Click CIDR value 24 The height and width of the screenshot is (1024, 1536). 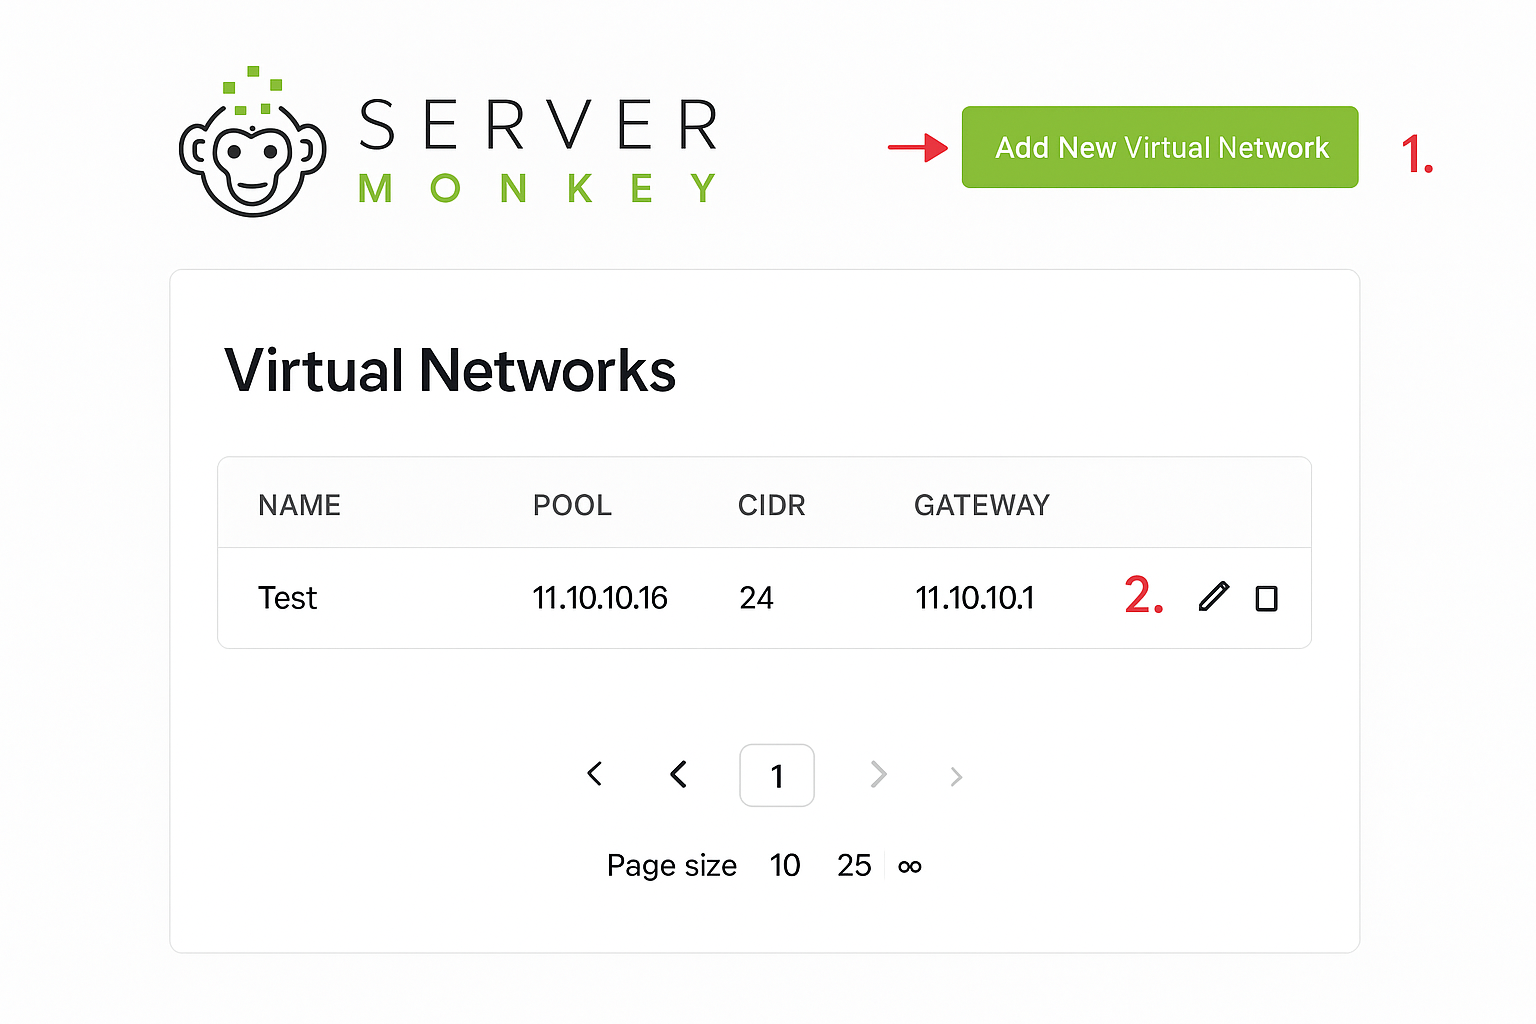(756, 598)
